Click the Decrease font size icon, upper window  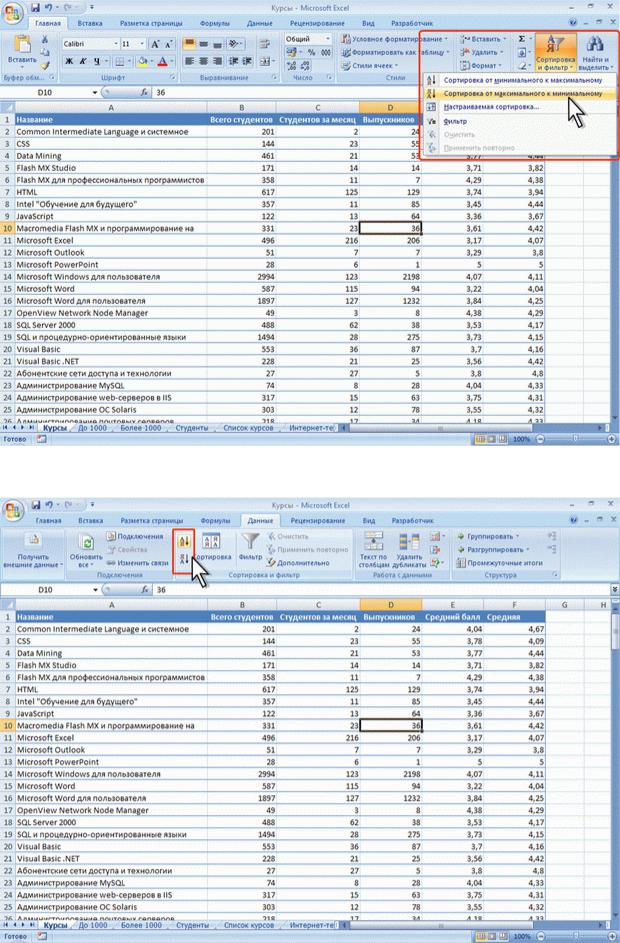168,44
